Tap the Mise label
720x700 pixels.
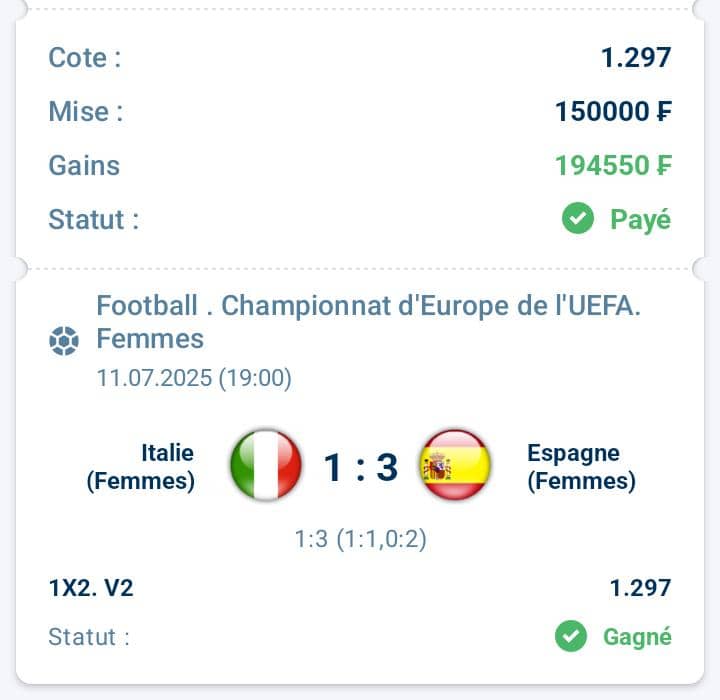pyautogui.click(x=86, y=112)
